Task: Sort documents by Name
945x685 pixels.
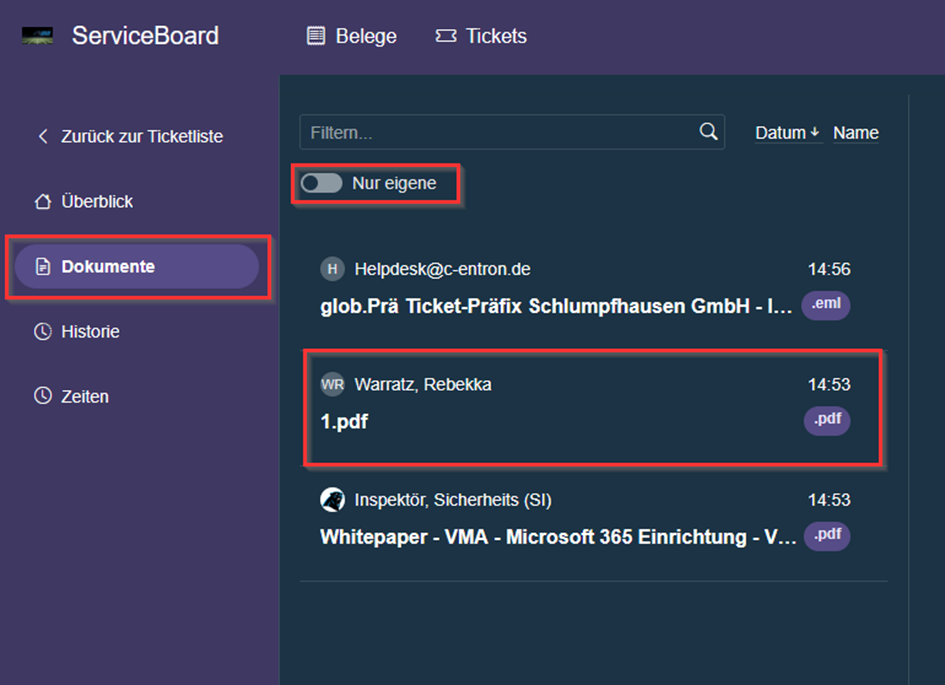Action: coord(855,133)
